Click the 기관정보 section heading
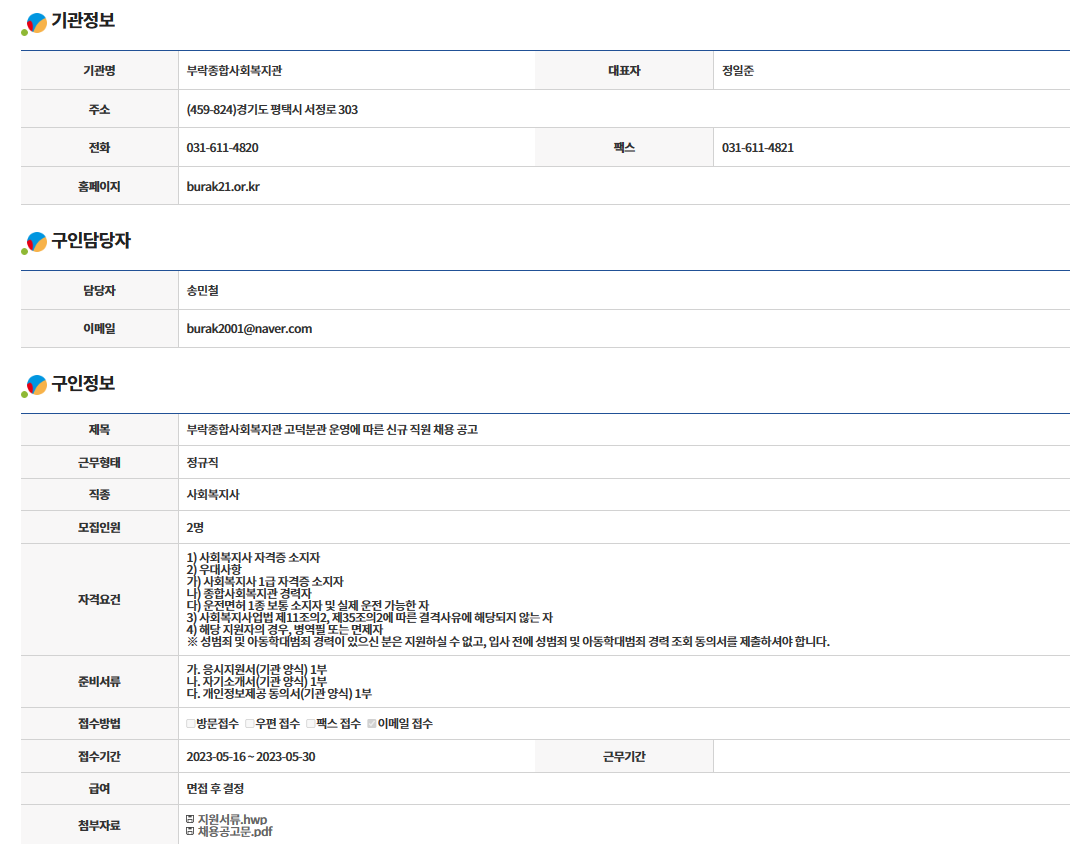This screenshot has width=1077, height=844. (x=83, y=21)
